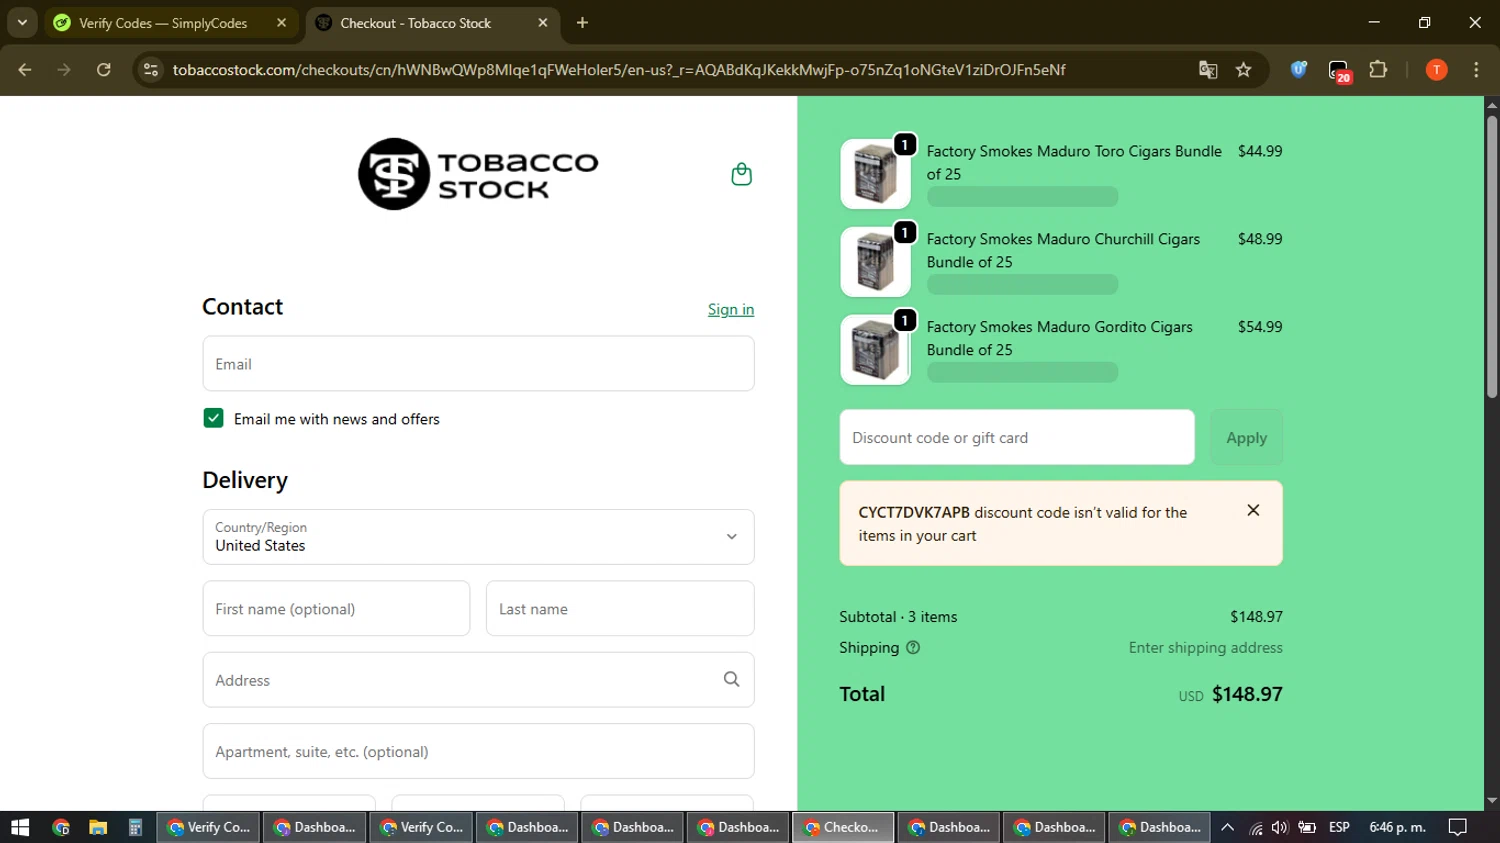
Task: Dismiss the invalid discount code message
Action: click(x=1253, y=510)
